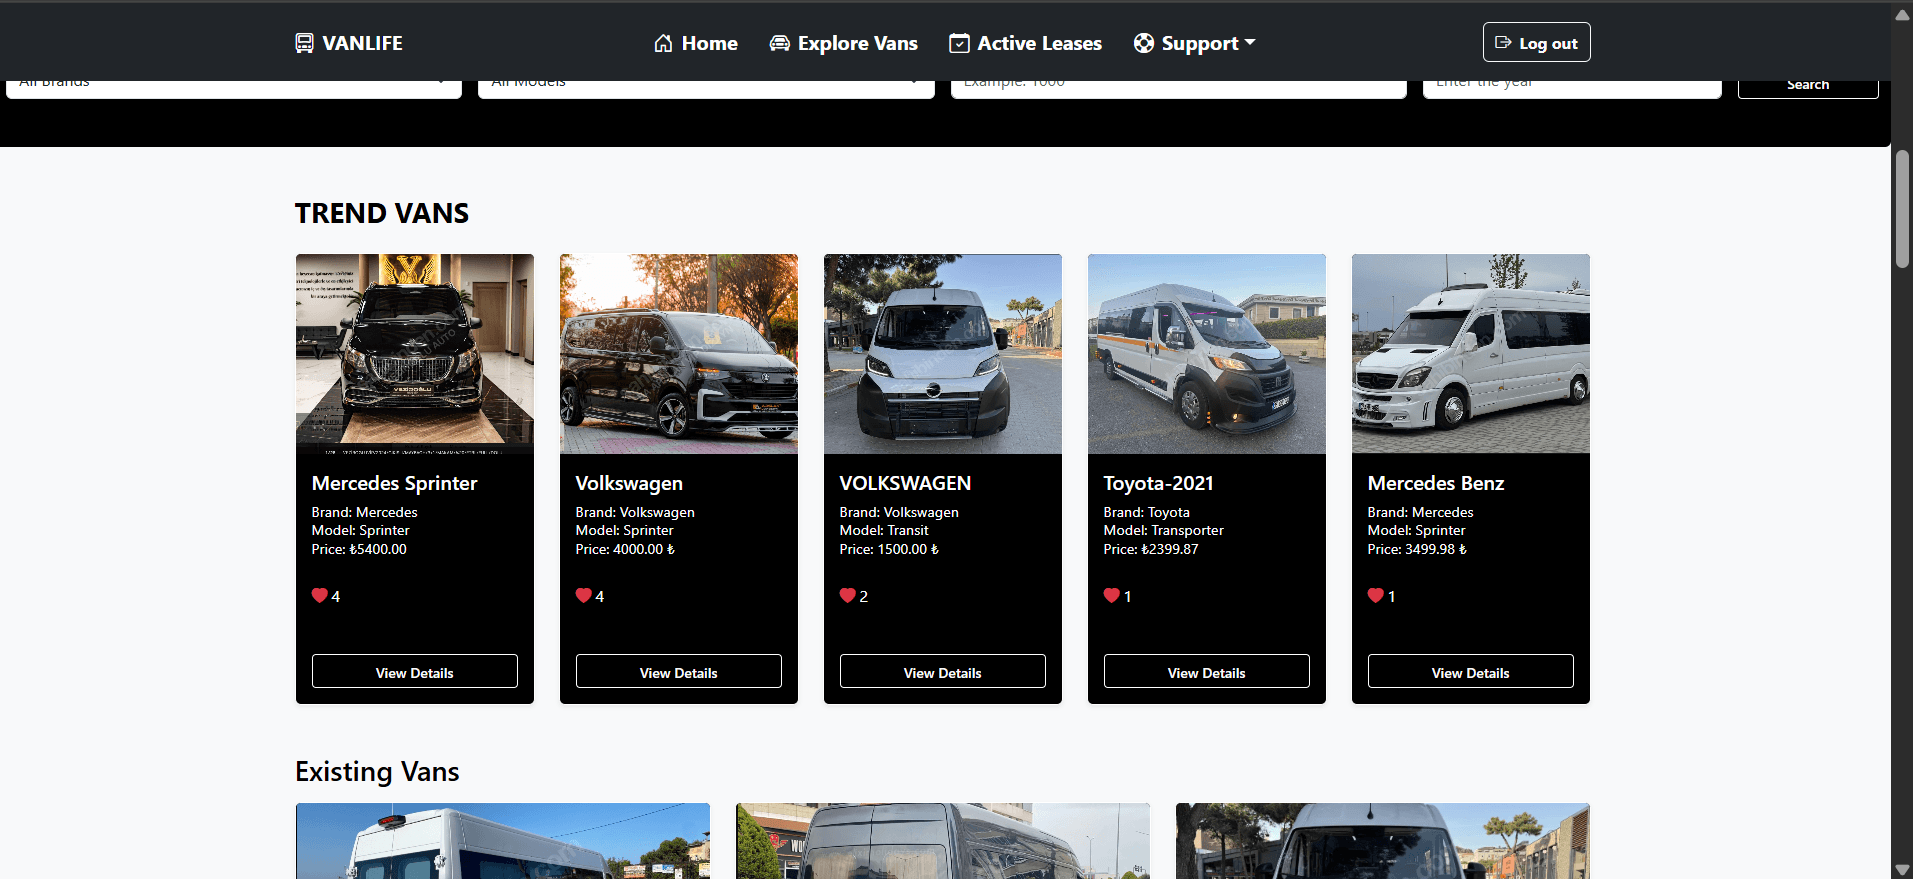Click the Support lifebuoy icon
The height and width of the screenshot is (879, 1913).
pos(1144,43)
